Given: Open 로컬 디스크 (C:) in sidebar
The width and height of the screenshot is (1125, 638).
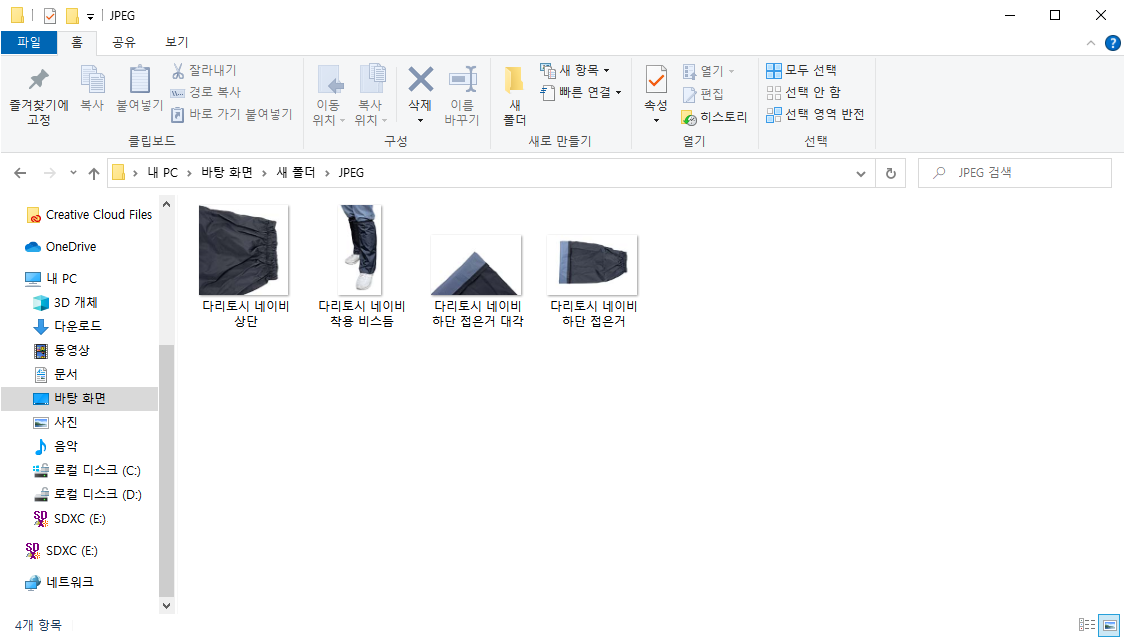Looking at the screenshot, I should [88, 470].
